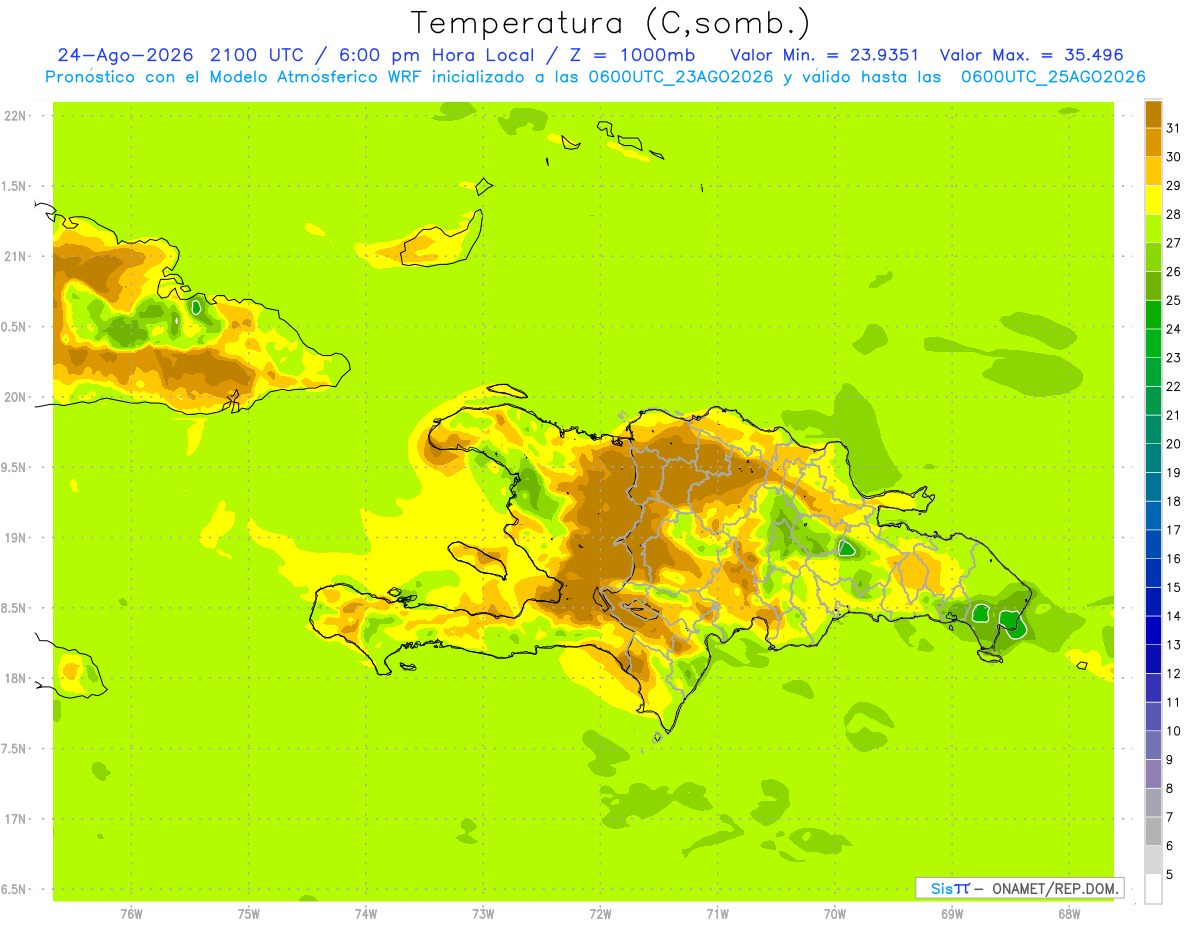Pick the gray legend band between 6 and 7
This screenshot has width=1200, height=927.
coord(1153,831)
